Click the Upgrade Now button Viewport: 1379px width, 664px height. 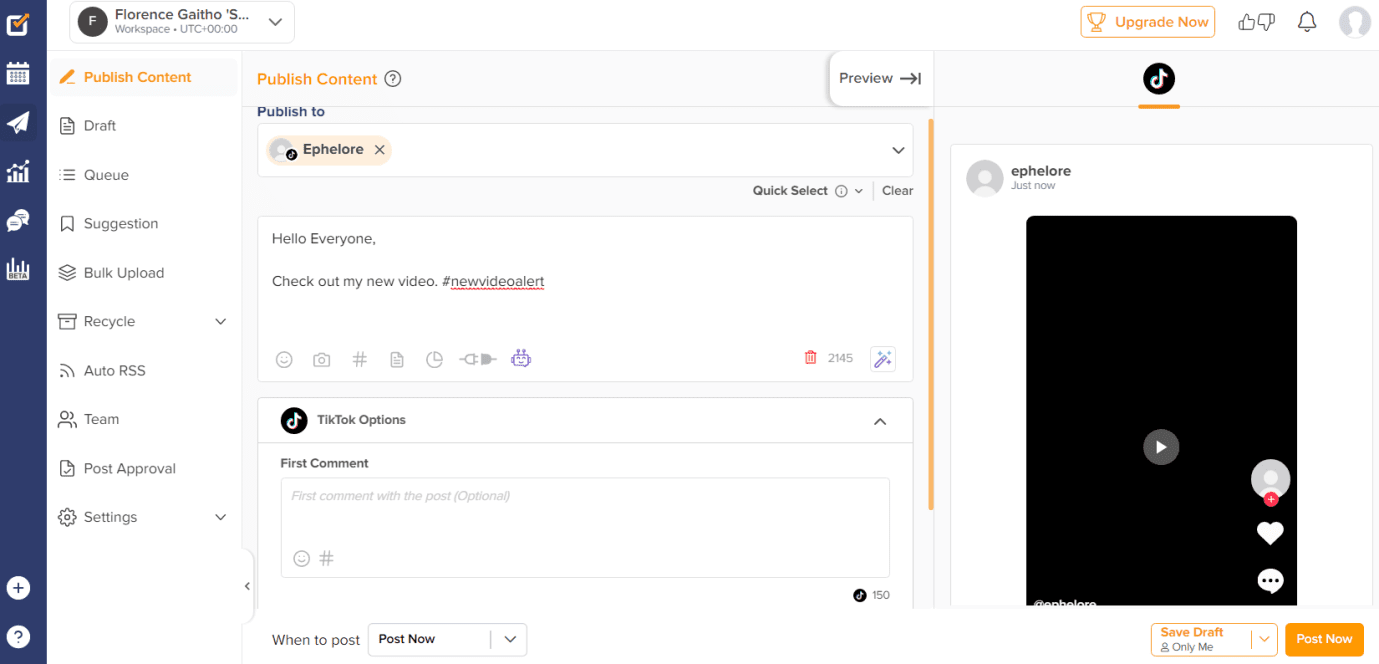(1147, 21)
